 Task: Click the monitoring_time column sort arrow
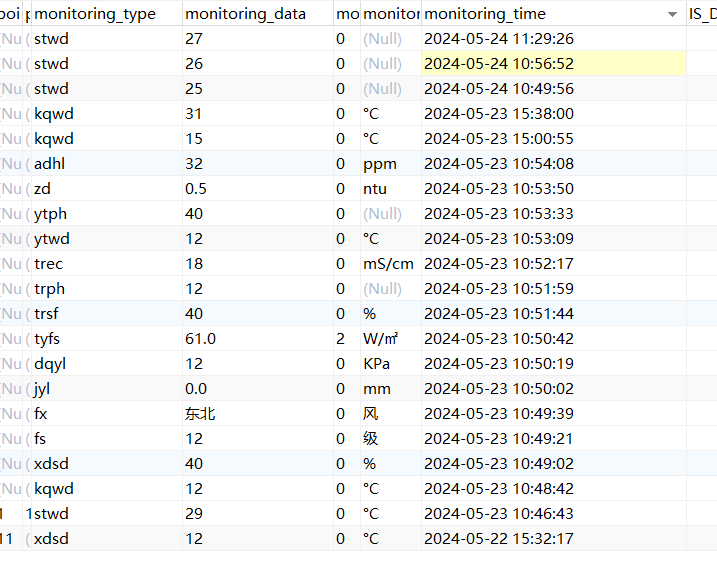point(672,14)
